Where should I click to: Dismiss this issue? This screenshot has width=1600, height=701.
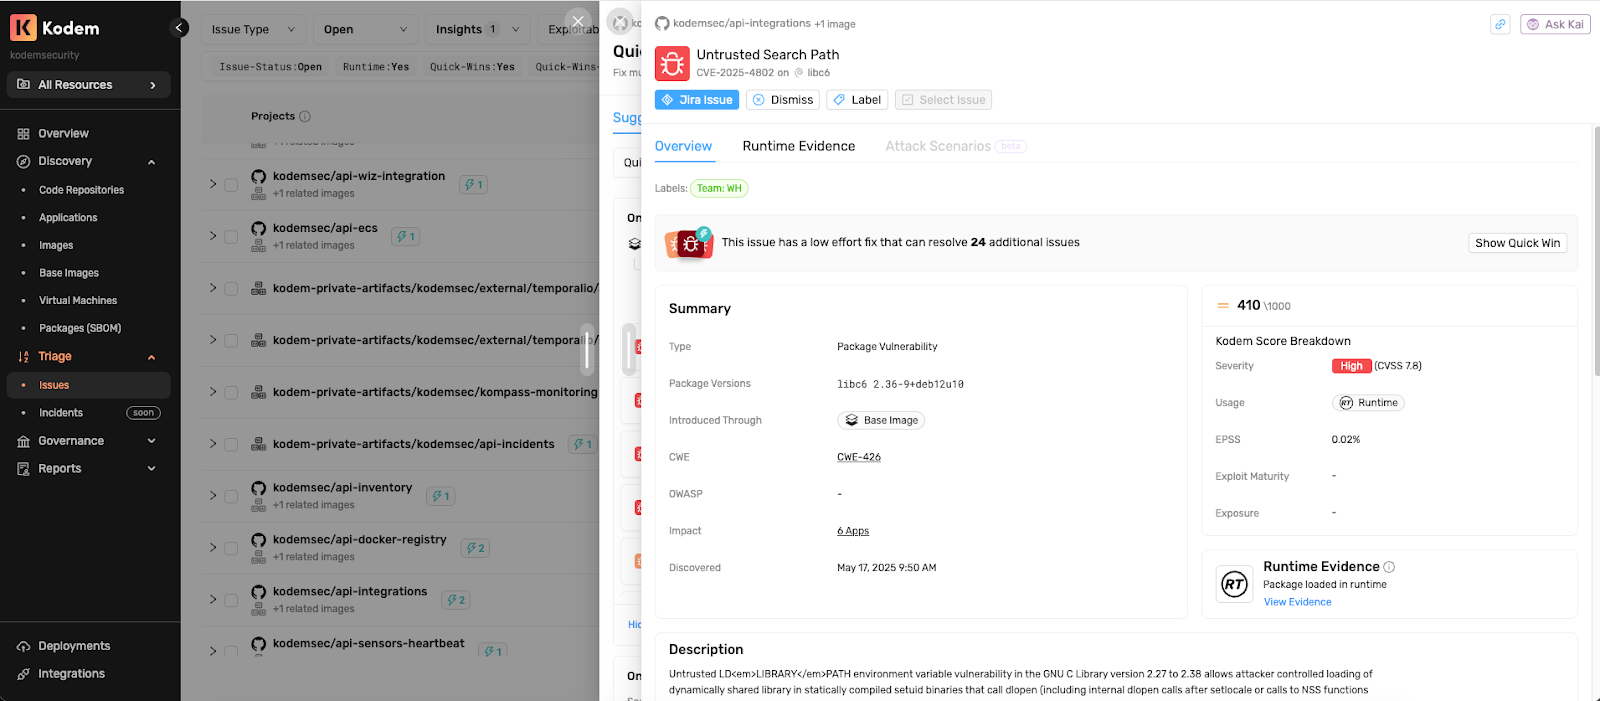coord(783,100)
